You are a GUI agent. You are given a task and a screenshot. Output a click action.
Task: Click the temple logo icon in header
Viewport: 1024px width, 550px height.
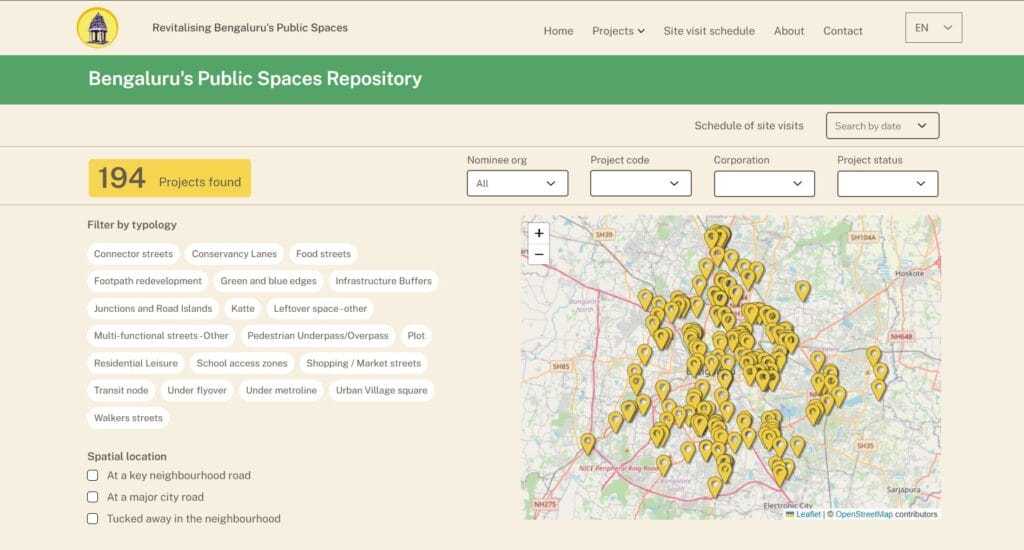click(x=97, y=28)
